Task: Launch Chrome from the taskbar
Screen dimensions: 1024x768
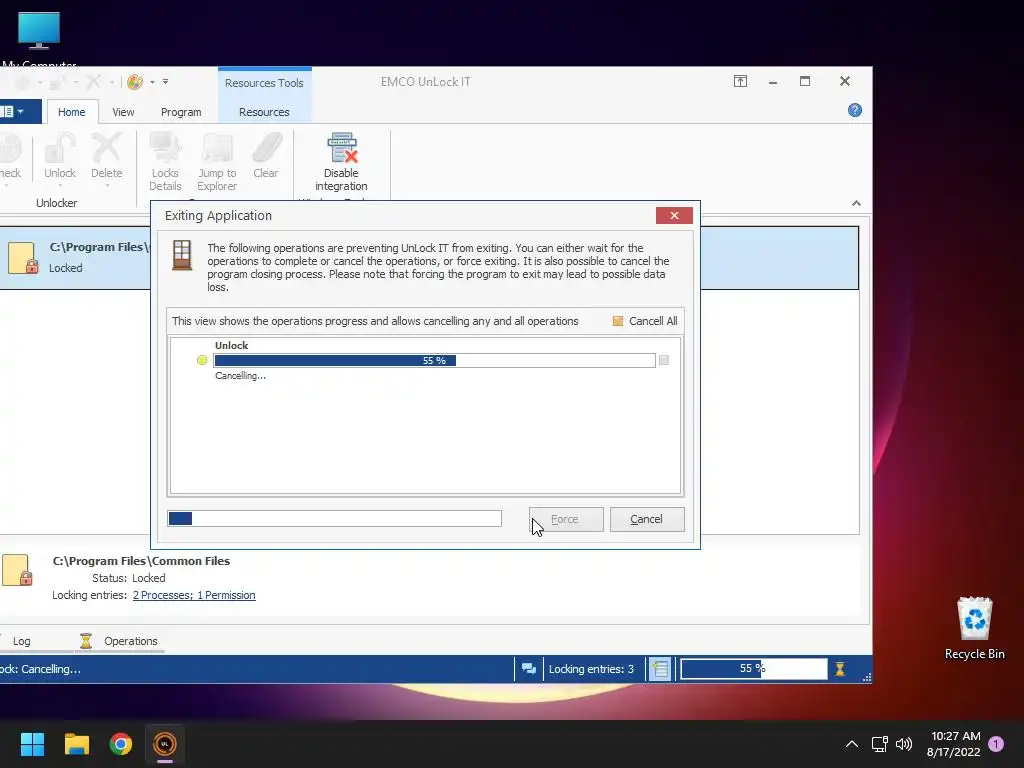Action: pyautogui.click(x=121, y=744)
